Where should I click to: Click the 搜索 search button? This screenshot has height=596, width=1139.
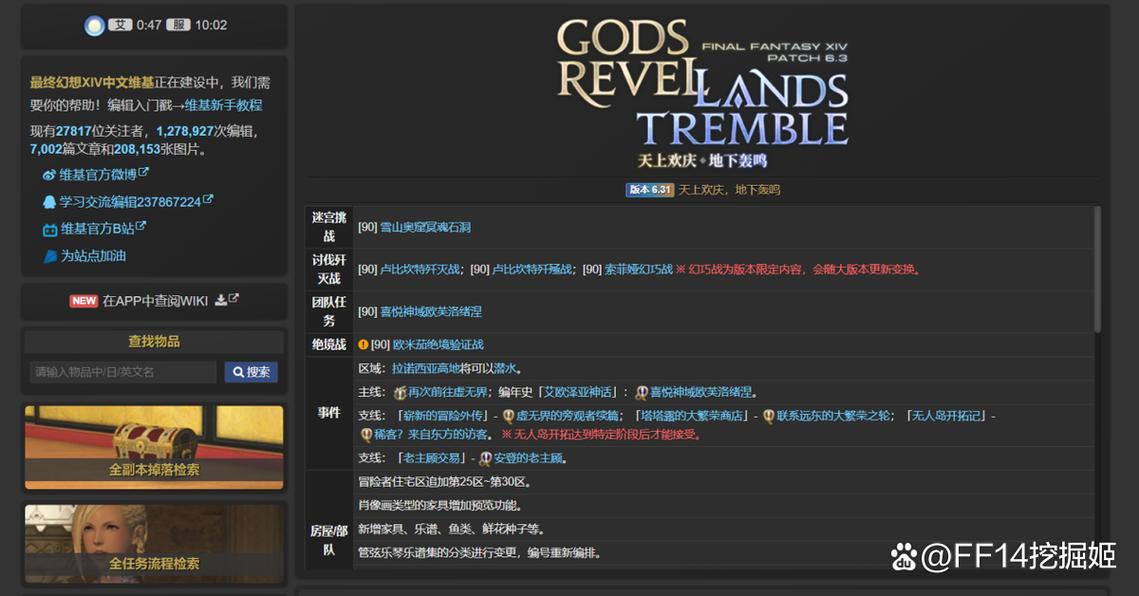(x=251, y=372)
